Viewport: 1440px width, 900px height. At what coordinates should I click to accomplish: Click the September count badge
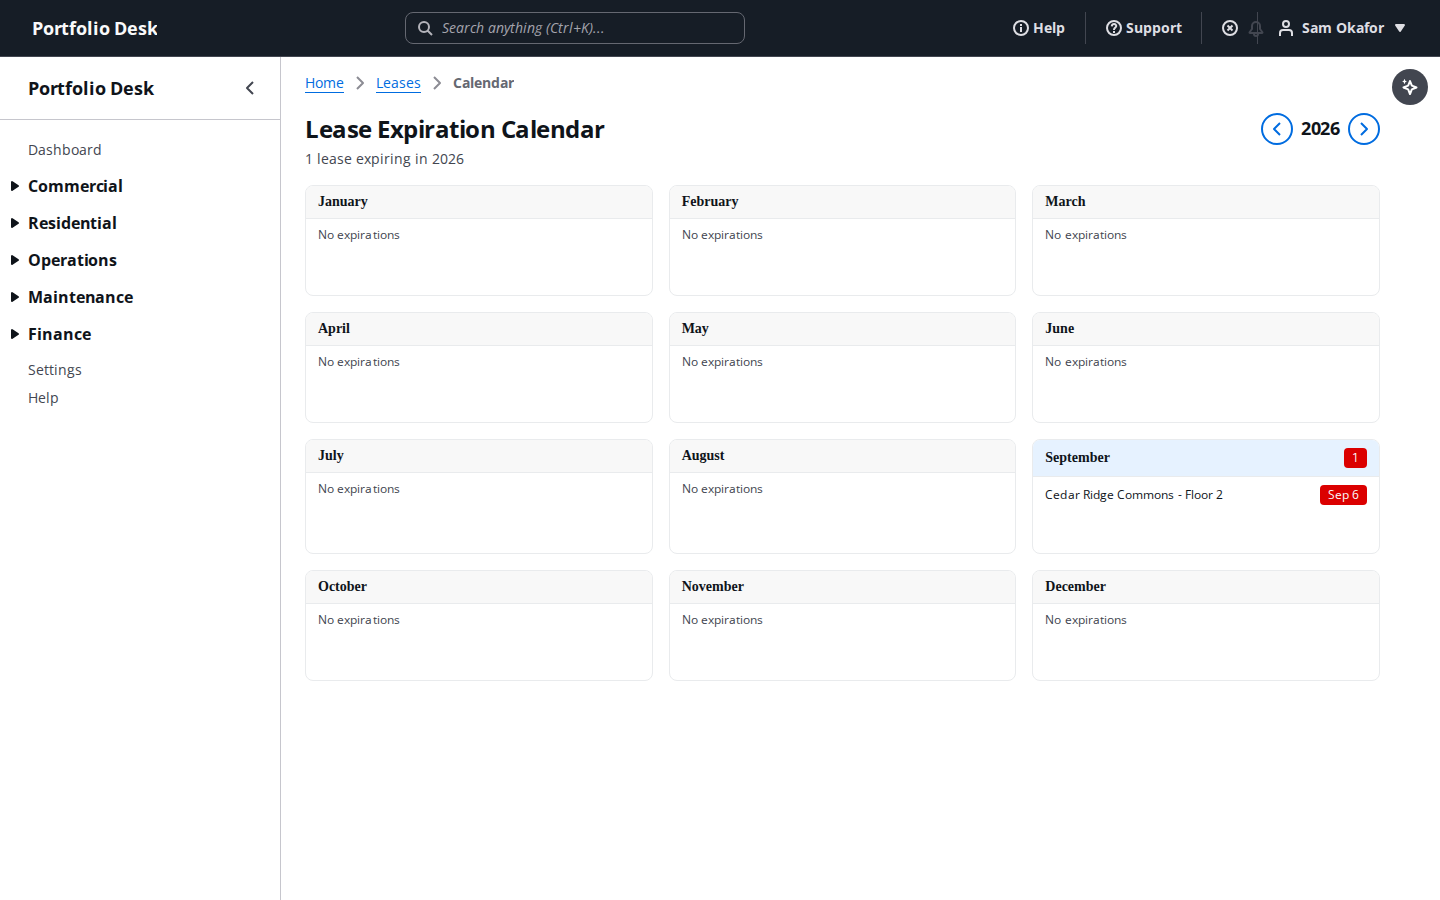click(1355, 458)
